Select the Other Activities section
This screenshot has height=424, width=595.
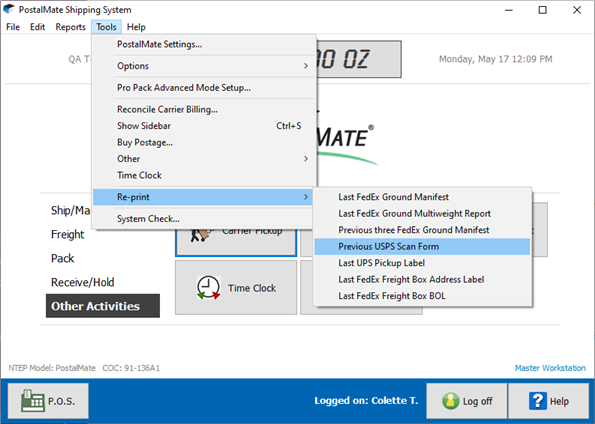click(103, 306)
